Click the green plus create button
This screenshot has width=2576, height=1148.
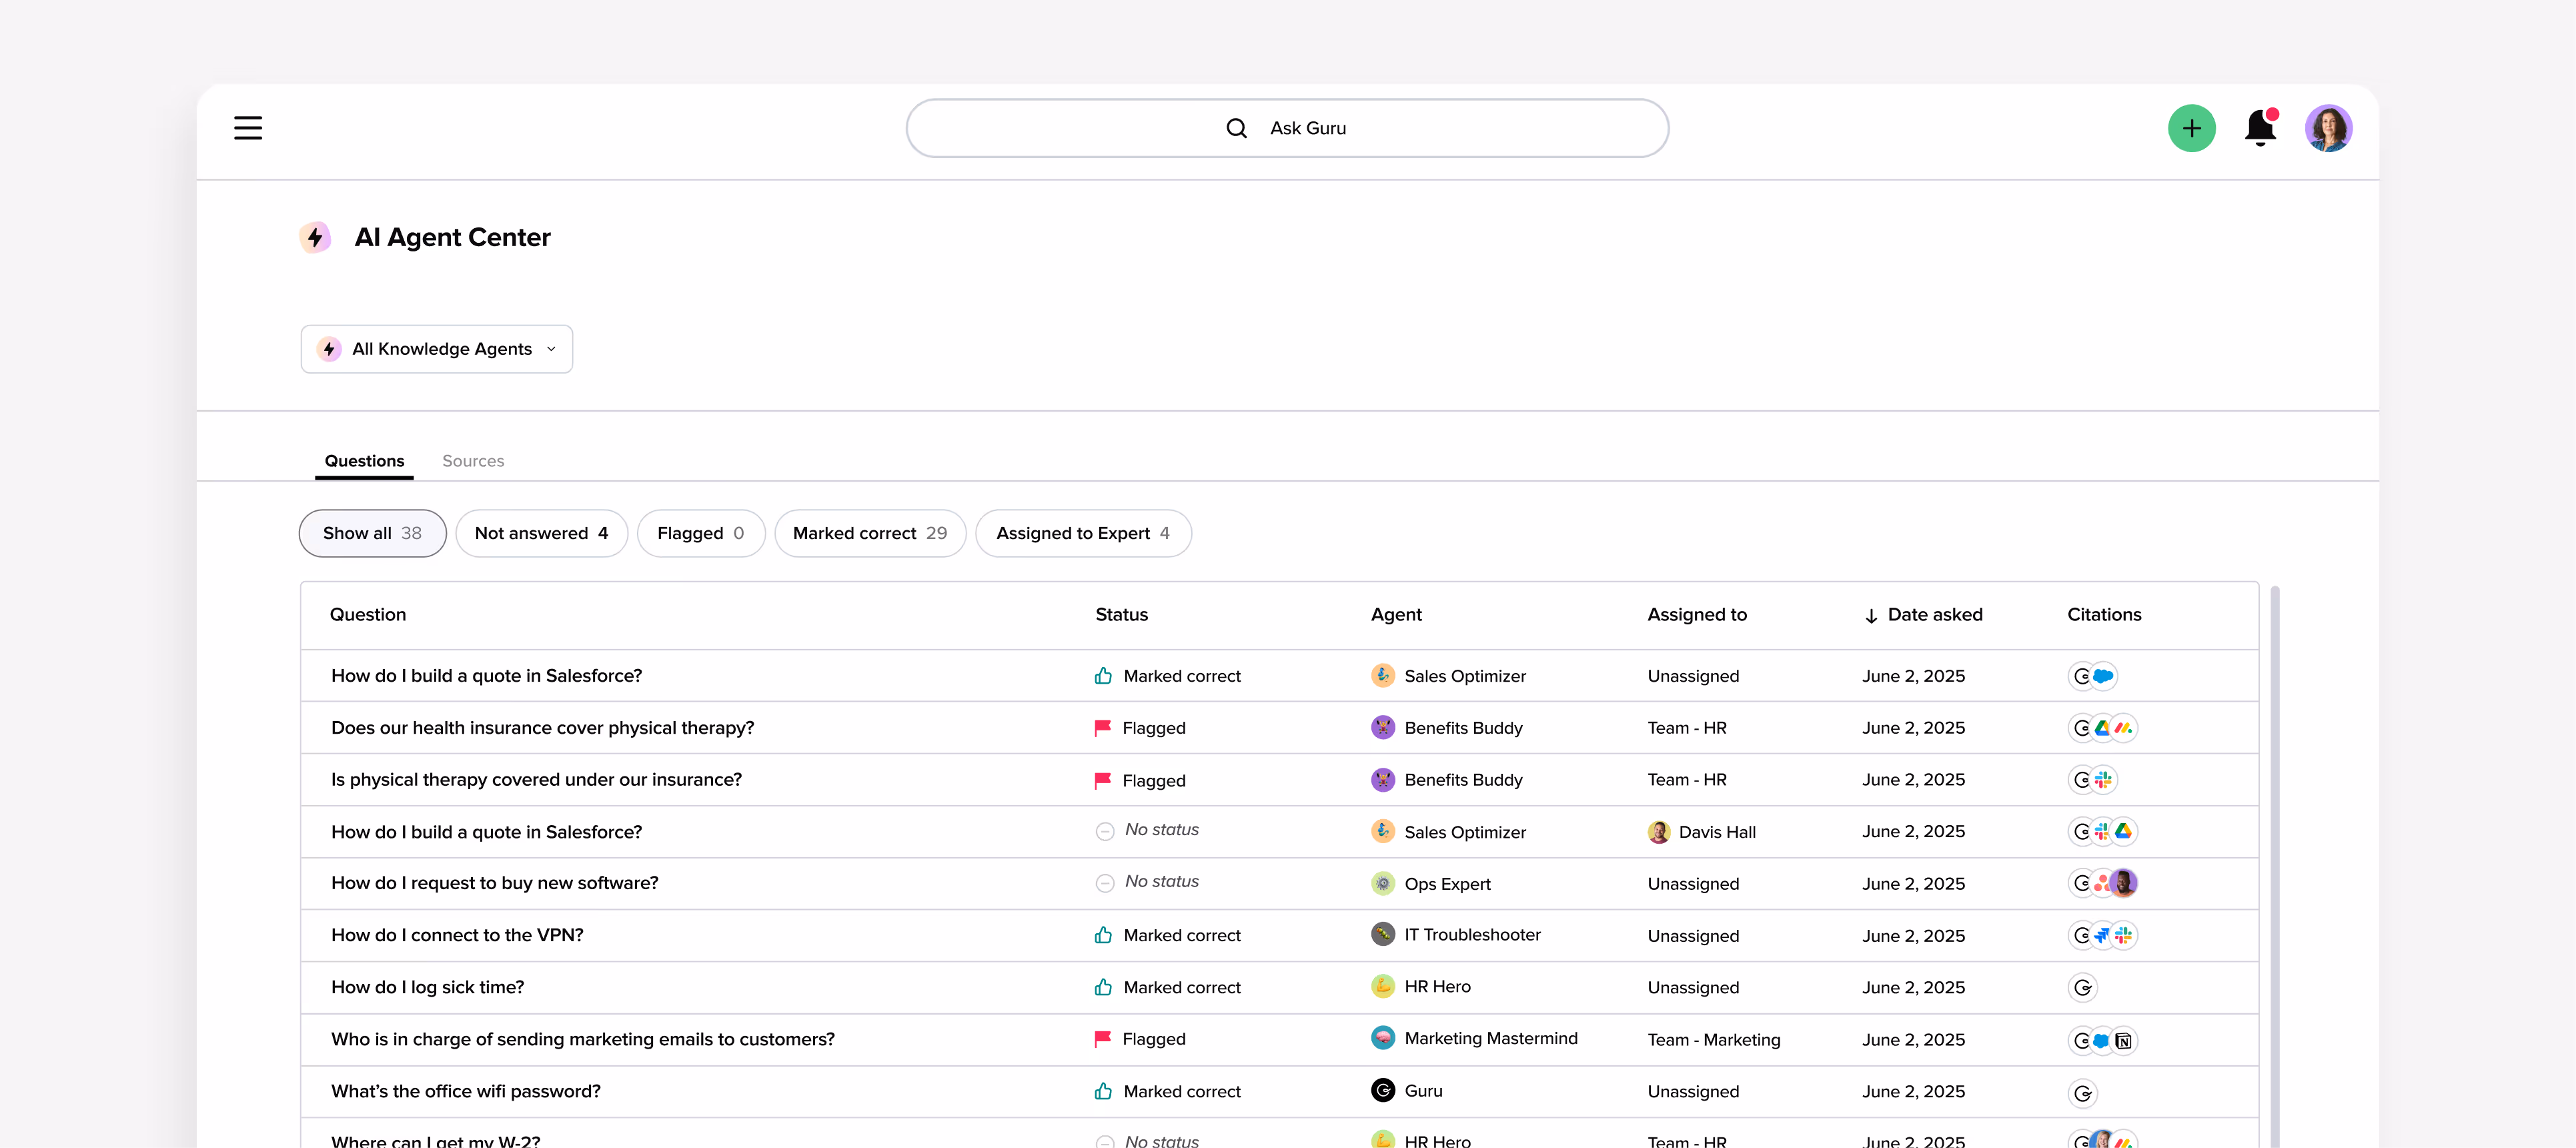2191,128
